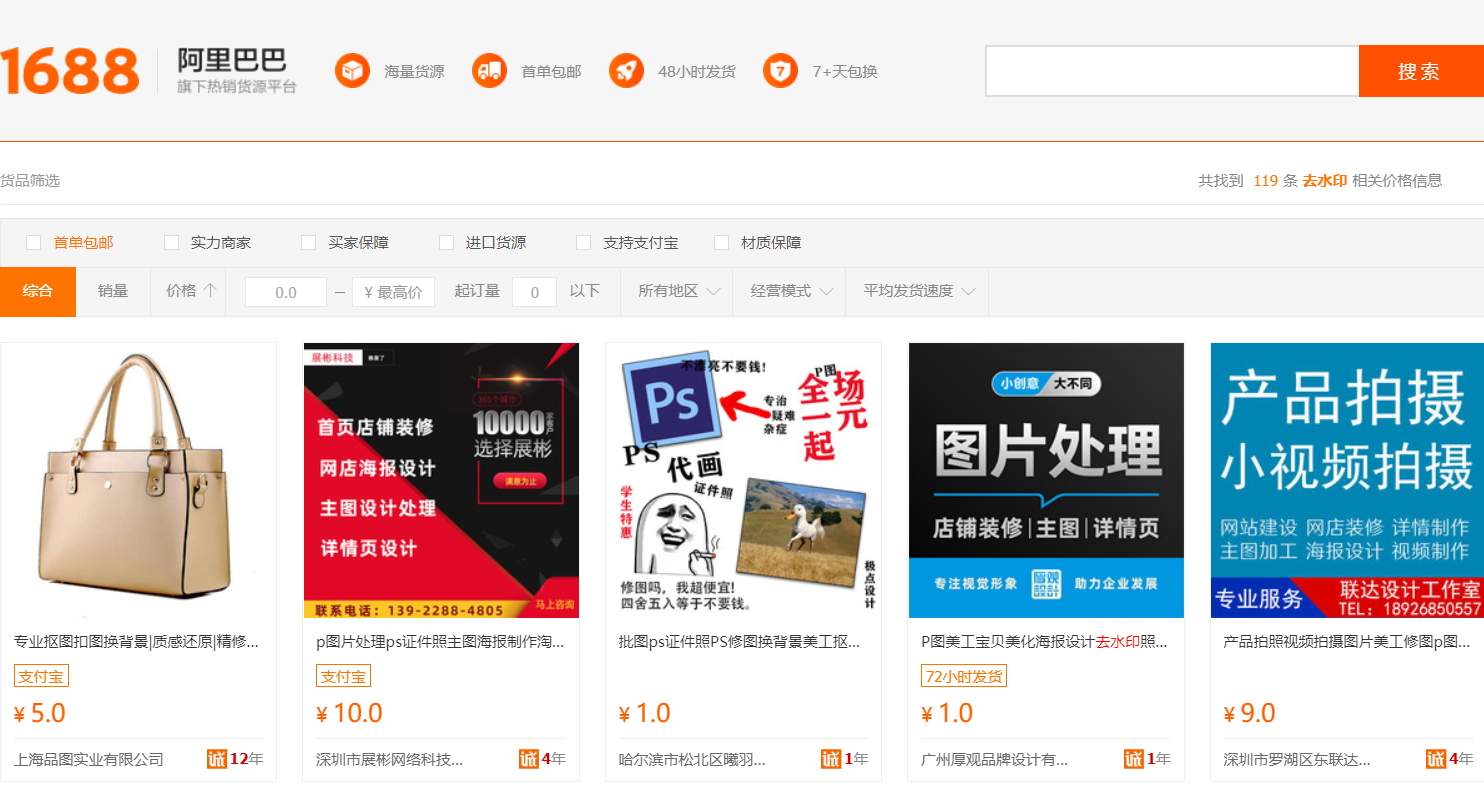Open the 首页店铺装修 red-black product image
Image resolution: width=1484 pixels, height=796 pixels.
441,481
